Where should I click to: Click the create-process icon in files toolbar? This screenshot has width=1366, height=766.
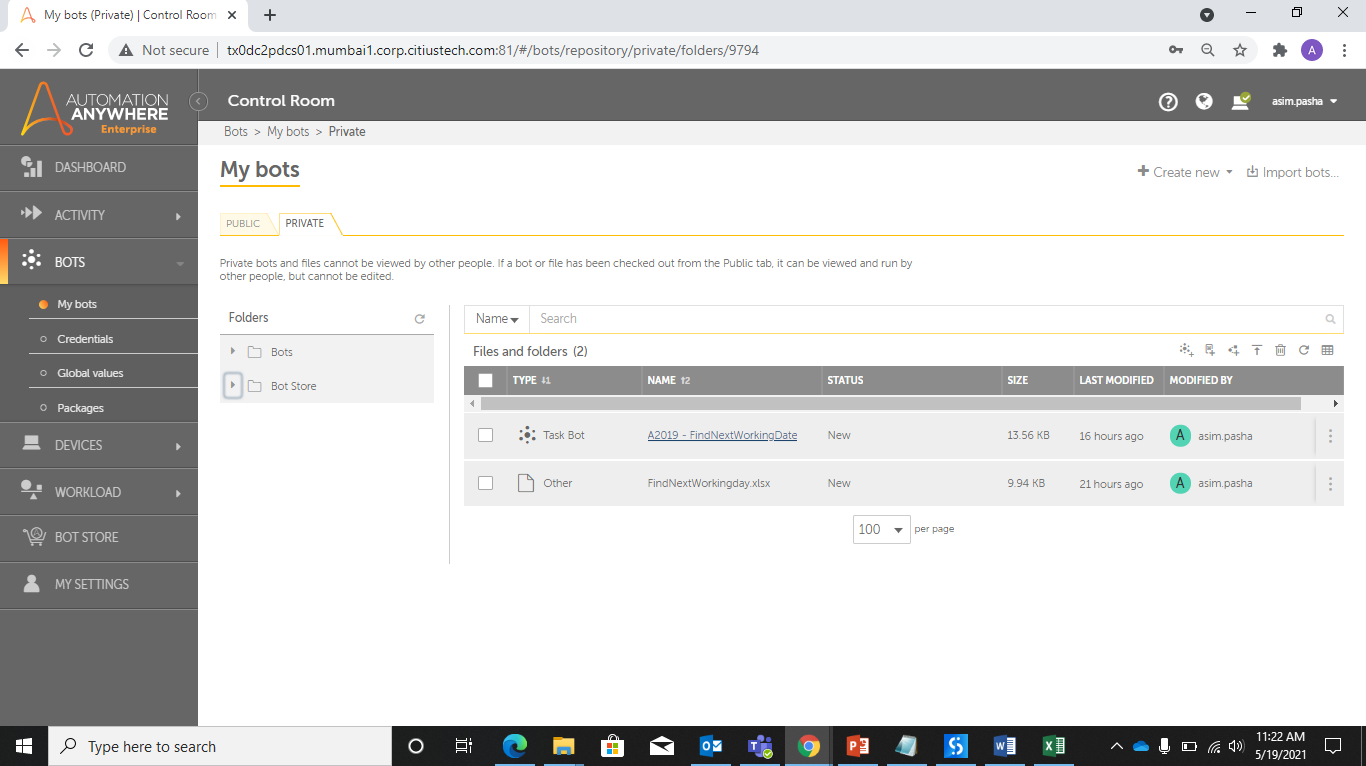point(1234,350)
